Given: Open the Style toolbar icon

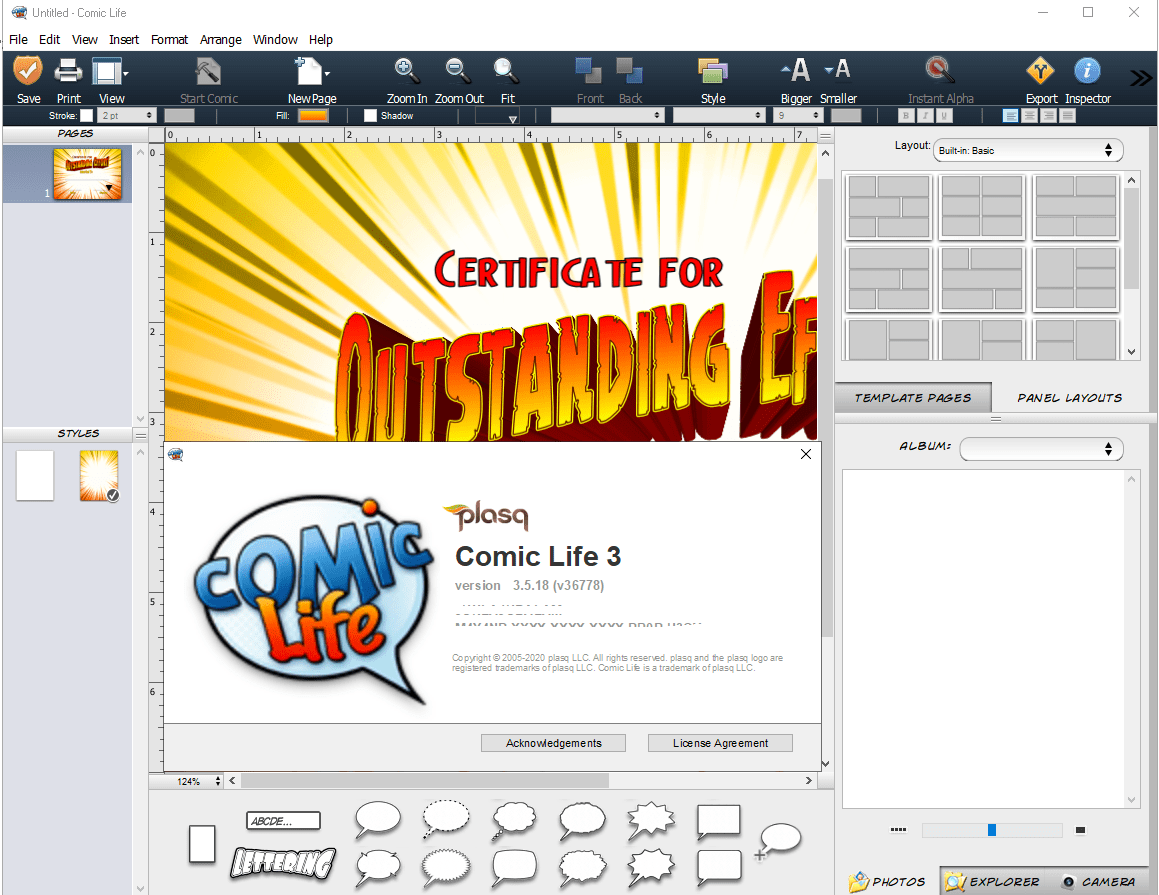Looking at the screenshot, I should pos(713,72).
